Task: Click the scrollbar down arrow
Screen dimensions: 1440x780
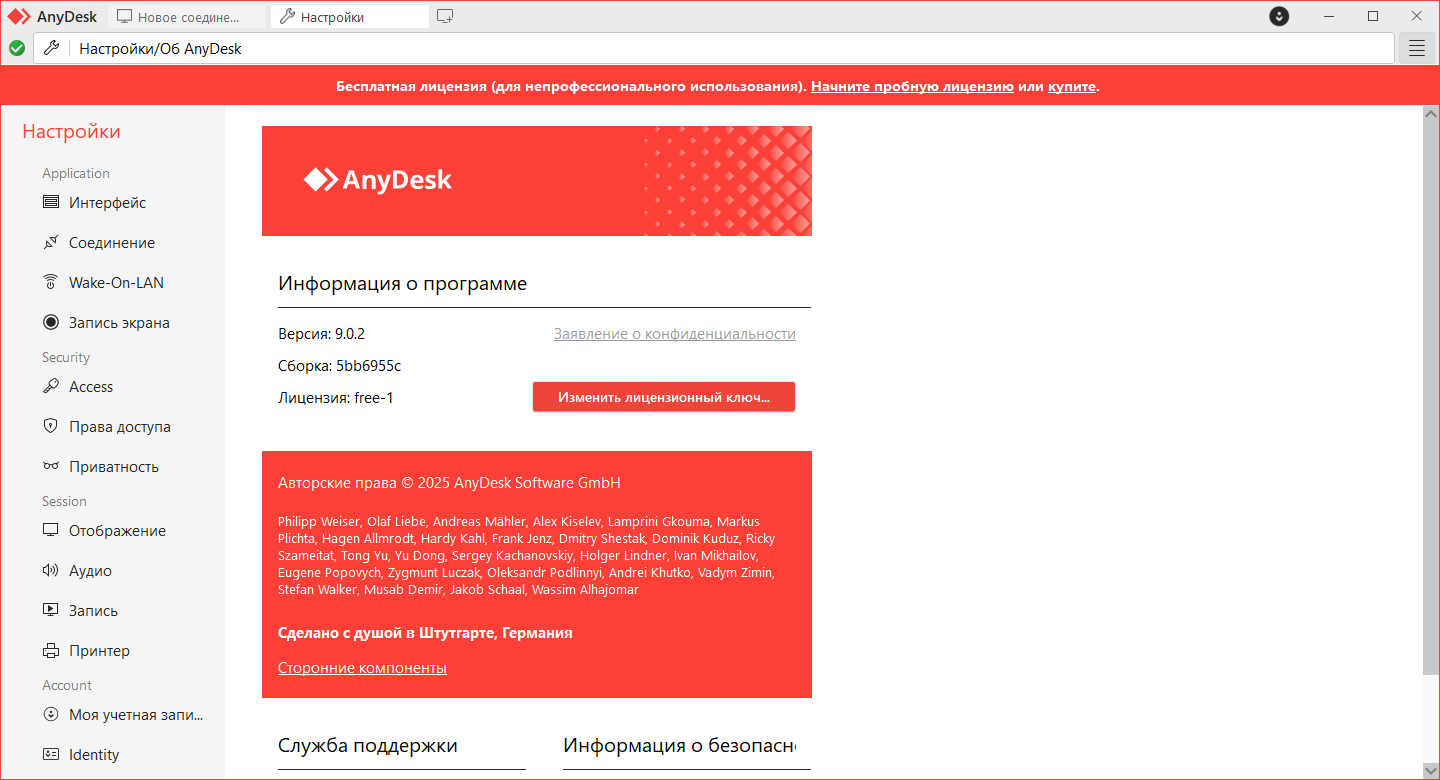Action: (x=1431, y=770)
